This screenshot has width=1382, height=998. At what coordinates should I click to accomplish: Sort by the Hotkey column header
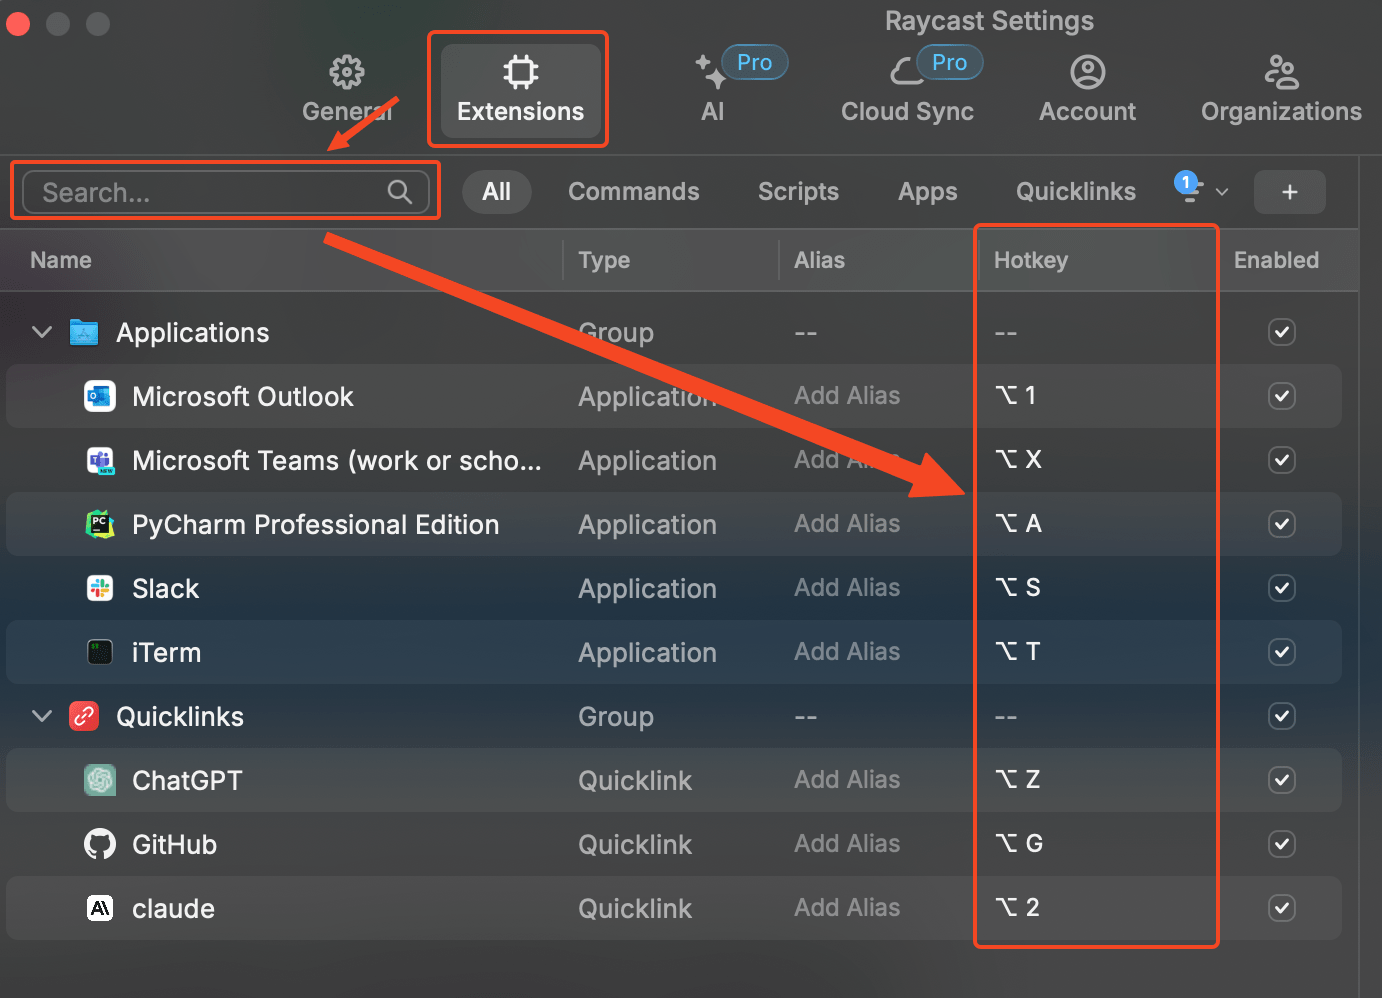coord(1031,260)
